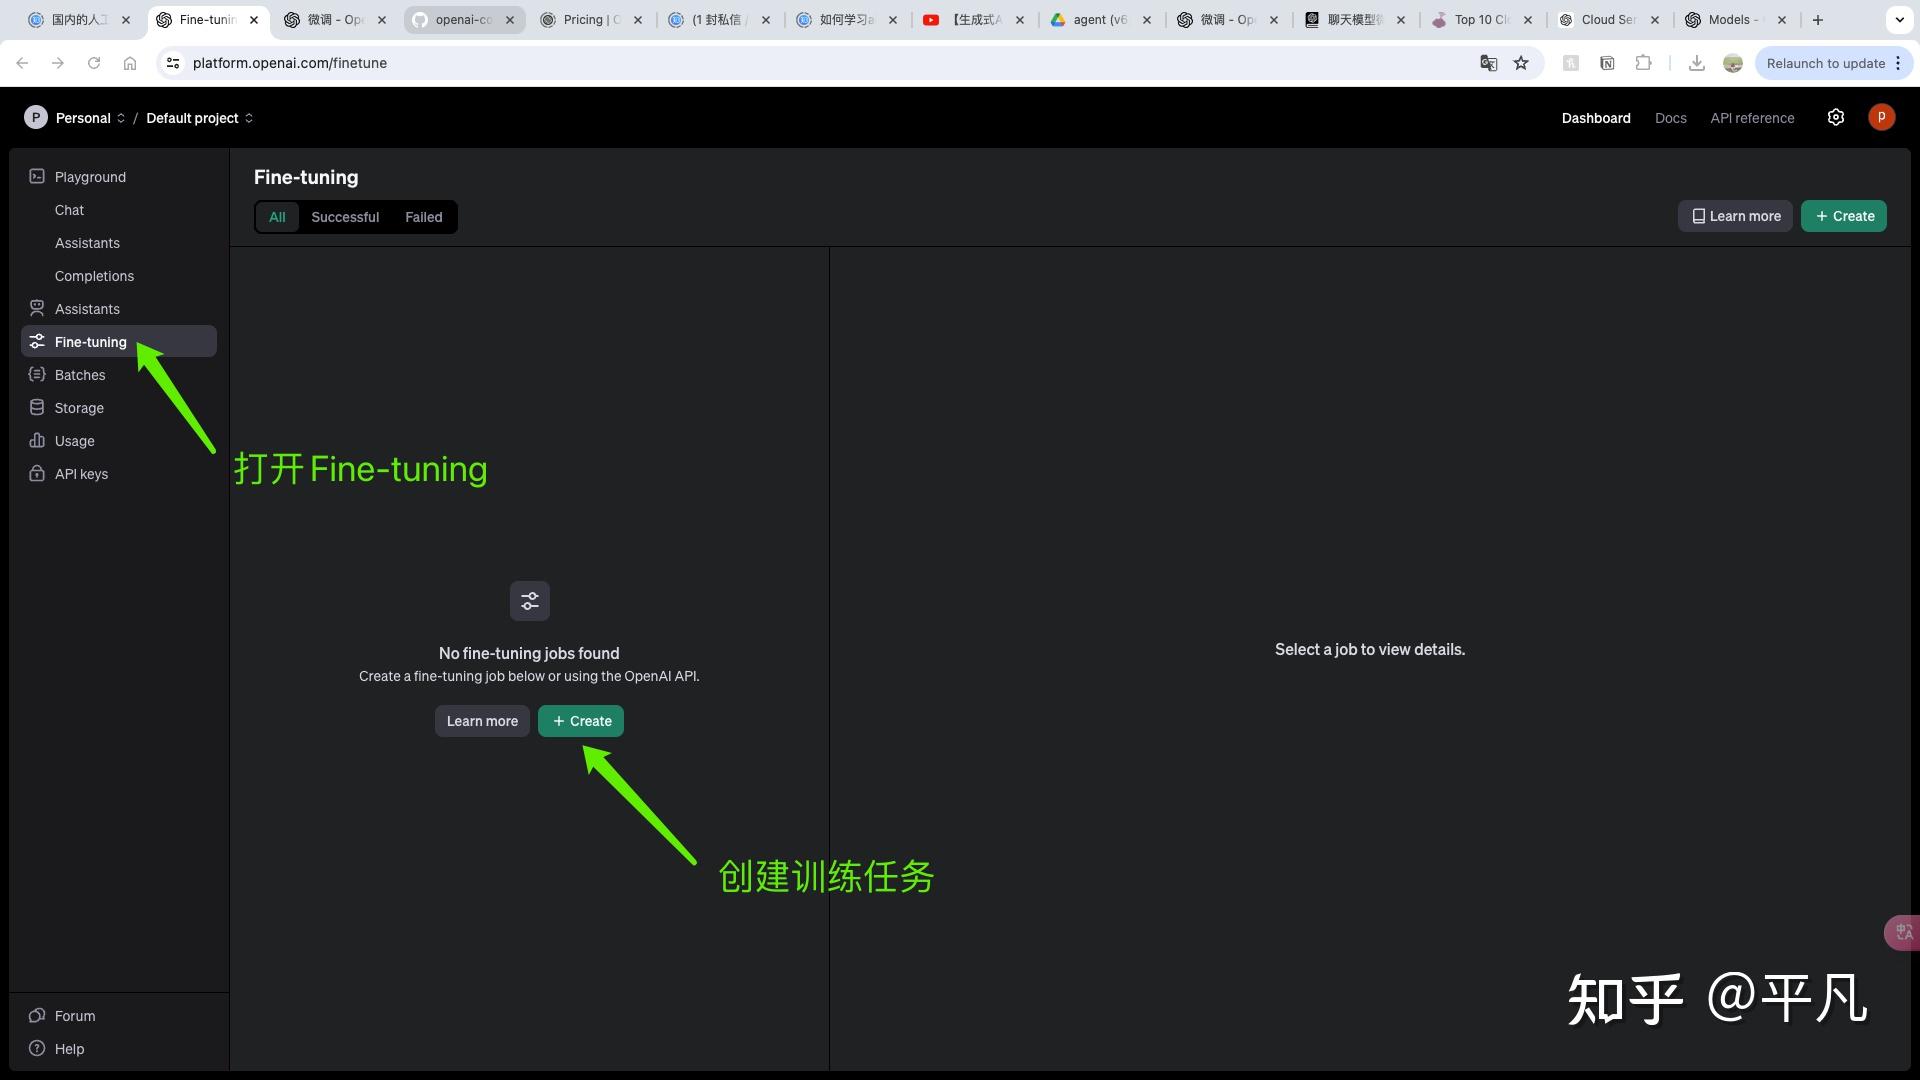
Task: Expand the Personal workspace switcher
Action: click(x=88, y=118)
